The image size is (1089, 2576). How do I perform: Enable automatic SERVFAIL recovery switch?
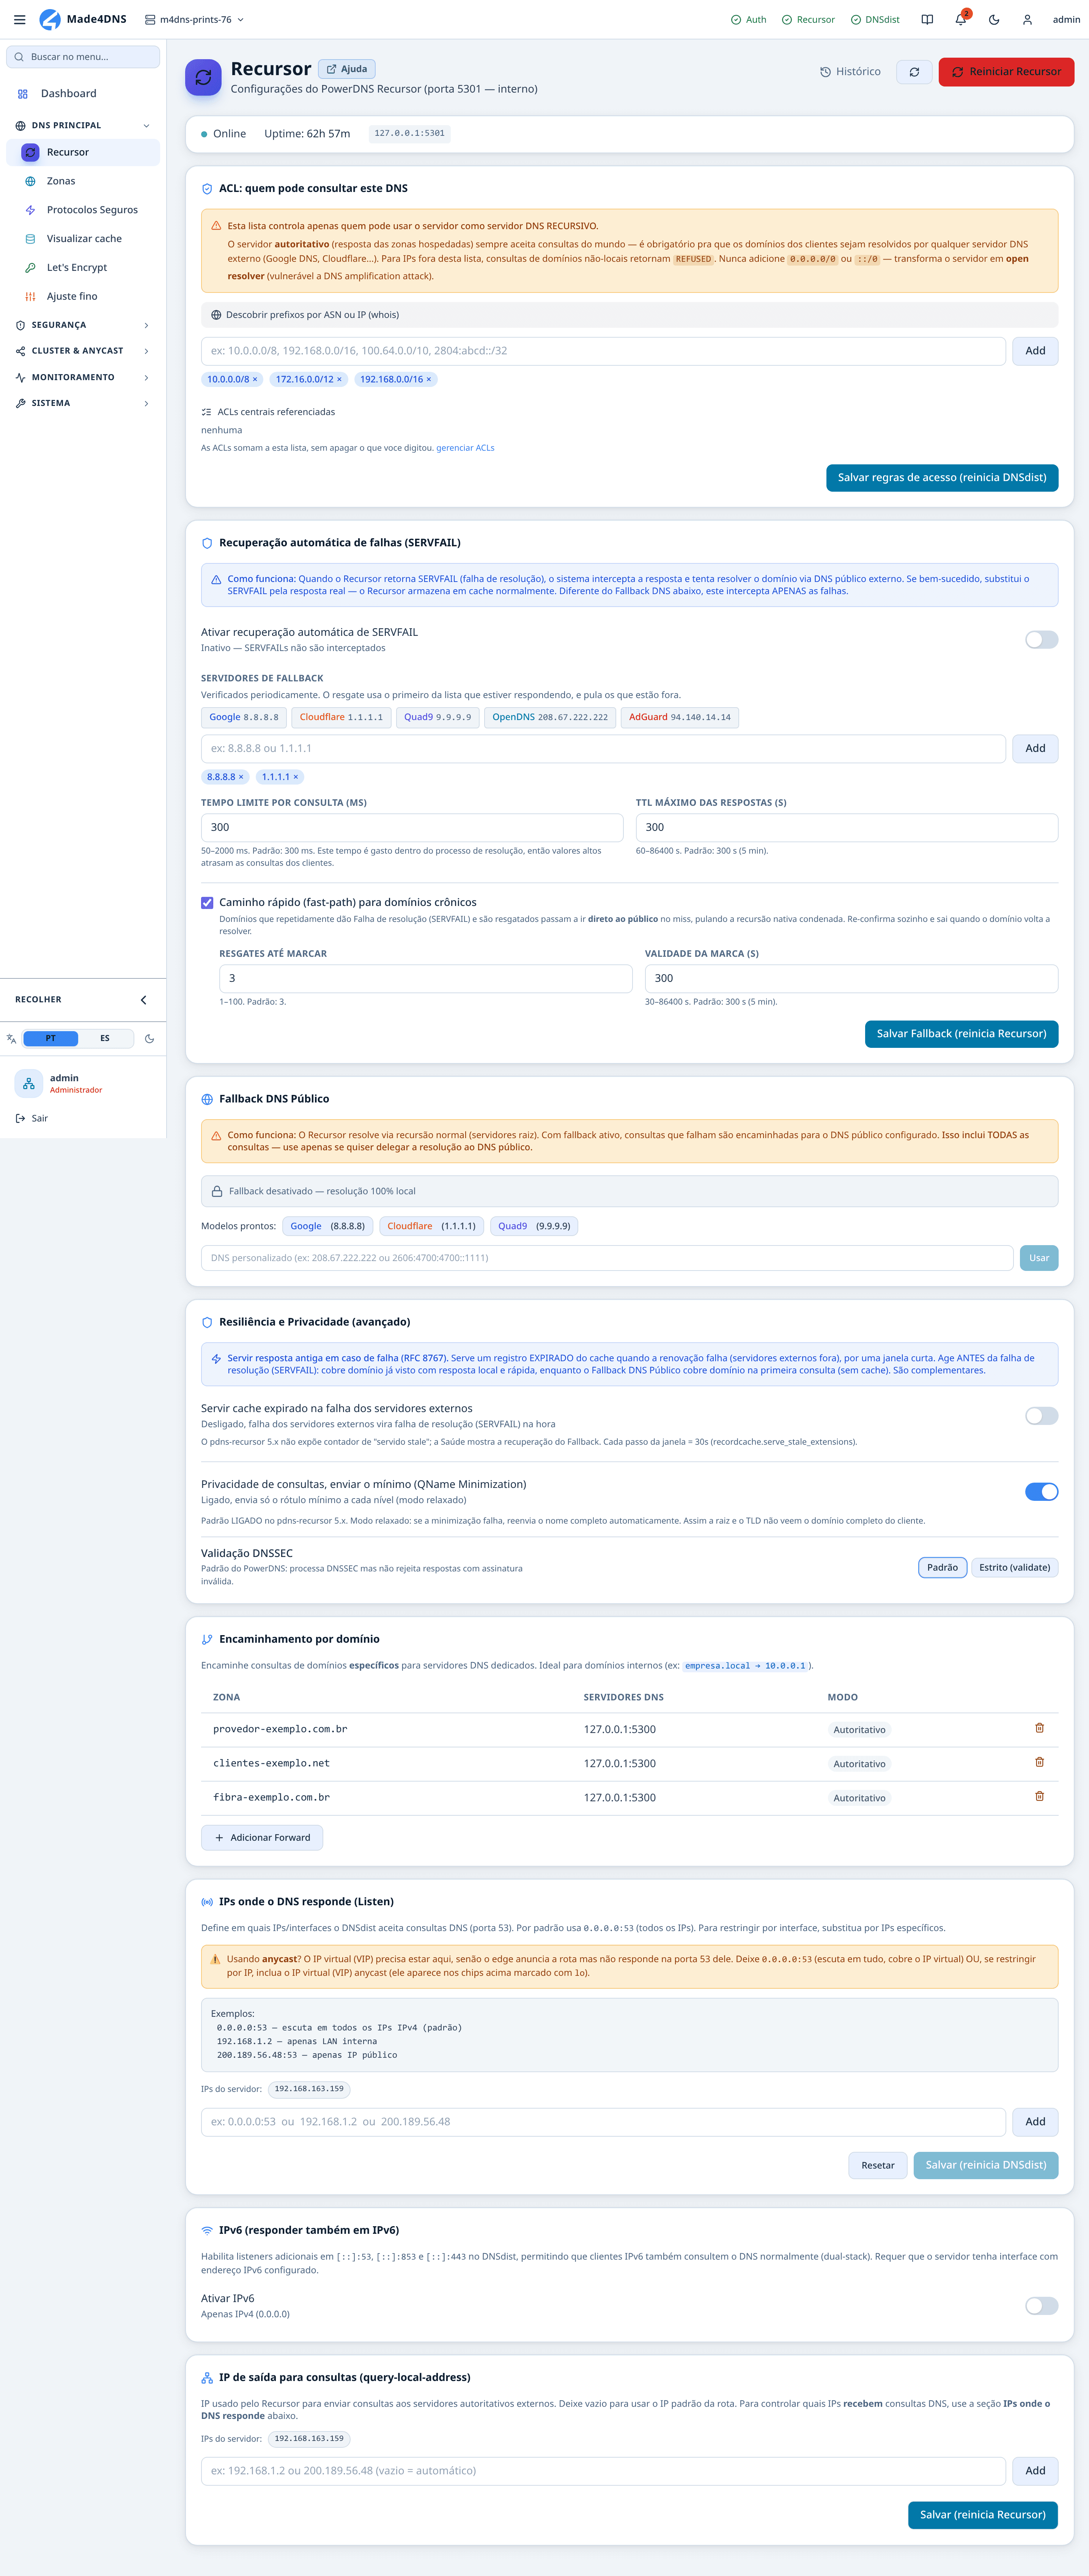[x=1041, y=640]
